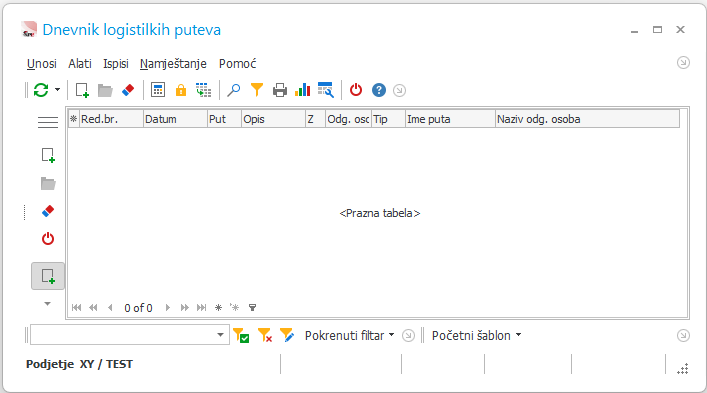Click the highlighted new document button in sidebar

point(48,276)
